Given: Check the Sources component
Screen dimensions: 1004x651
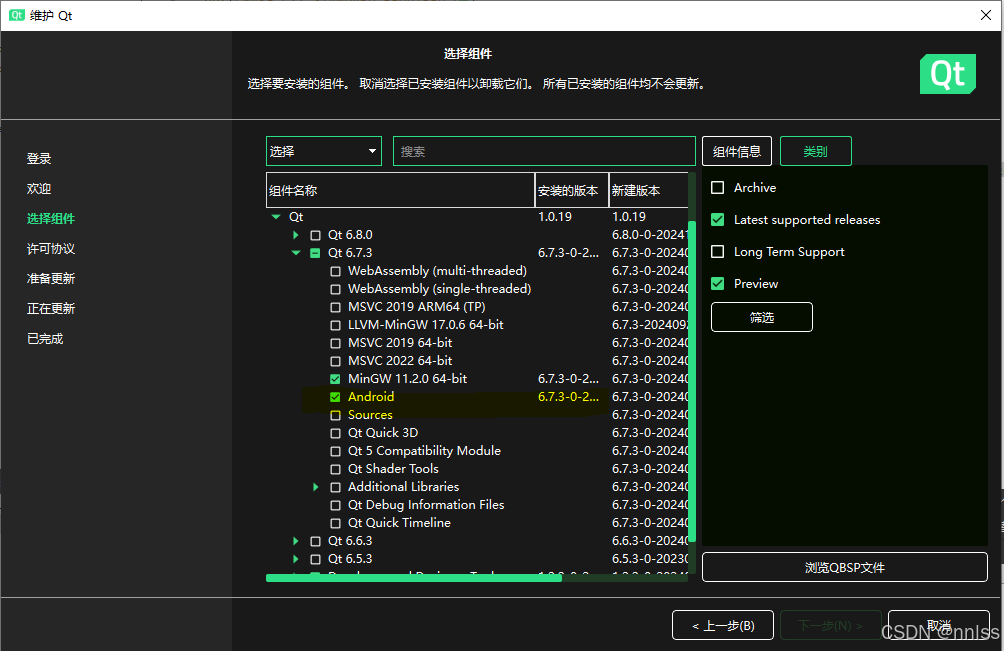Looking at the screenshot, I should (335, 415).
